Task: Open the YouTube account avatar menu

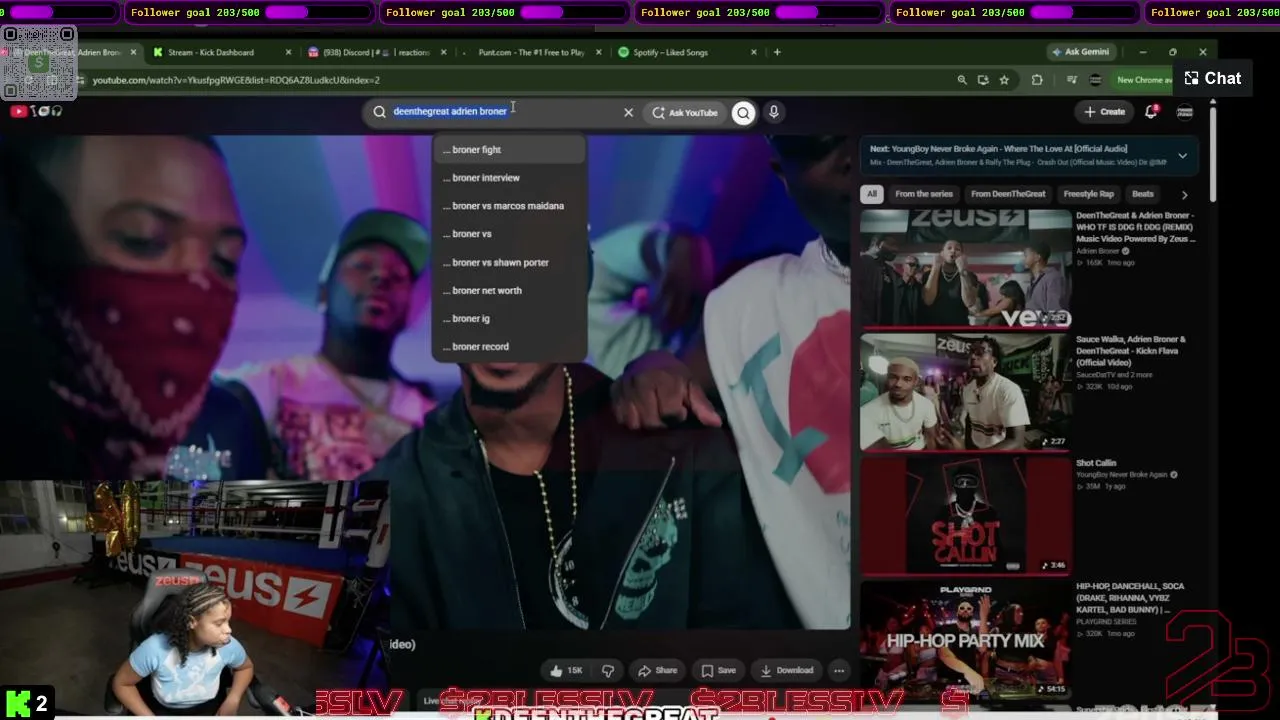Action: click(1185, 112)
